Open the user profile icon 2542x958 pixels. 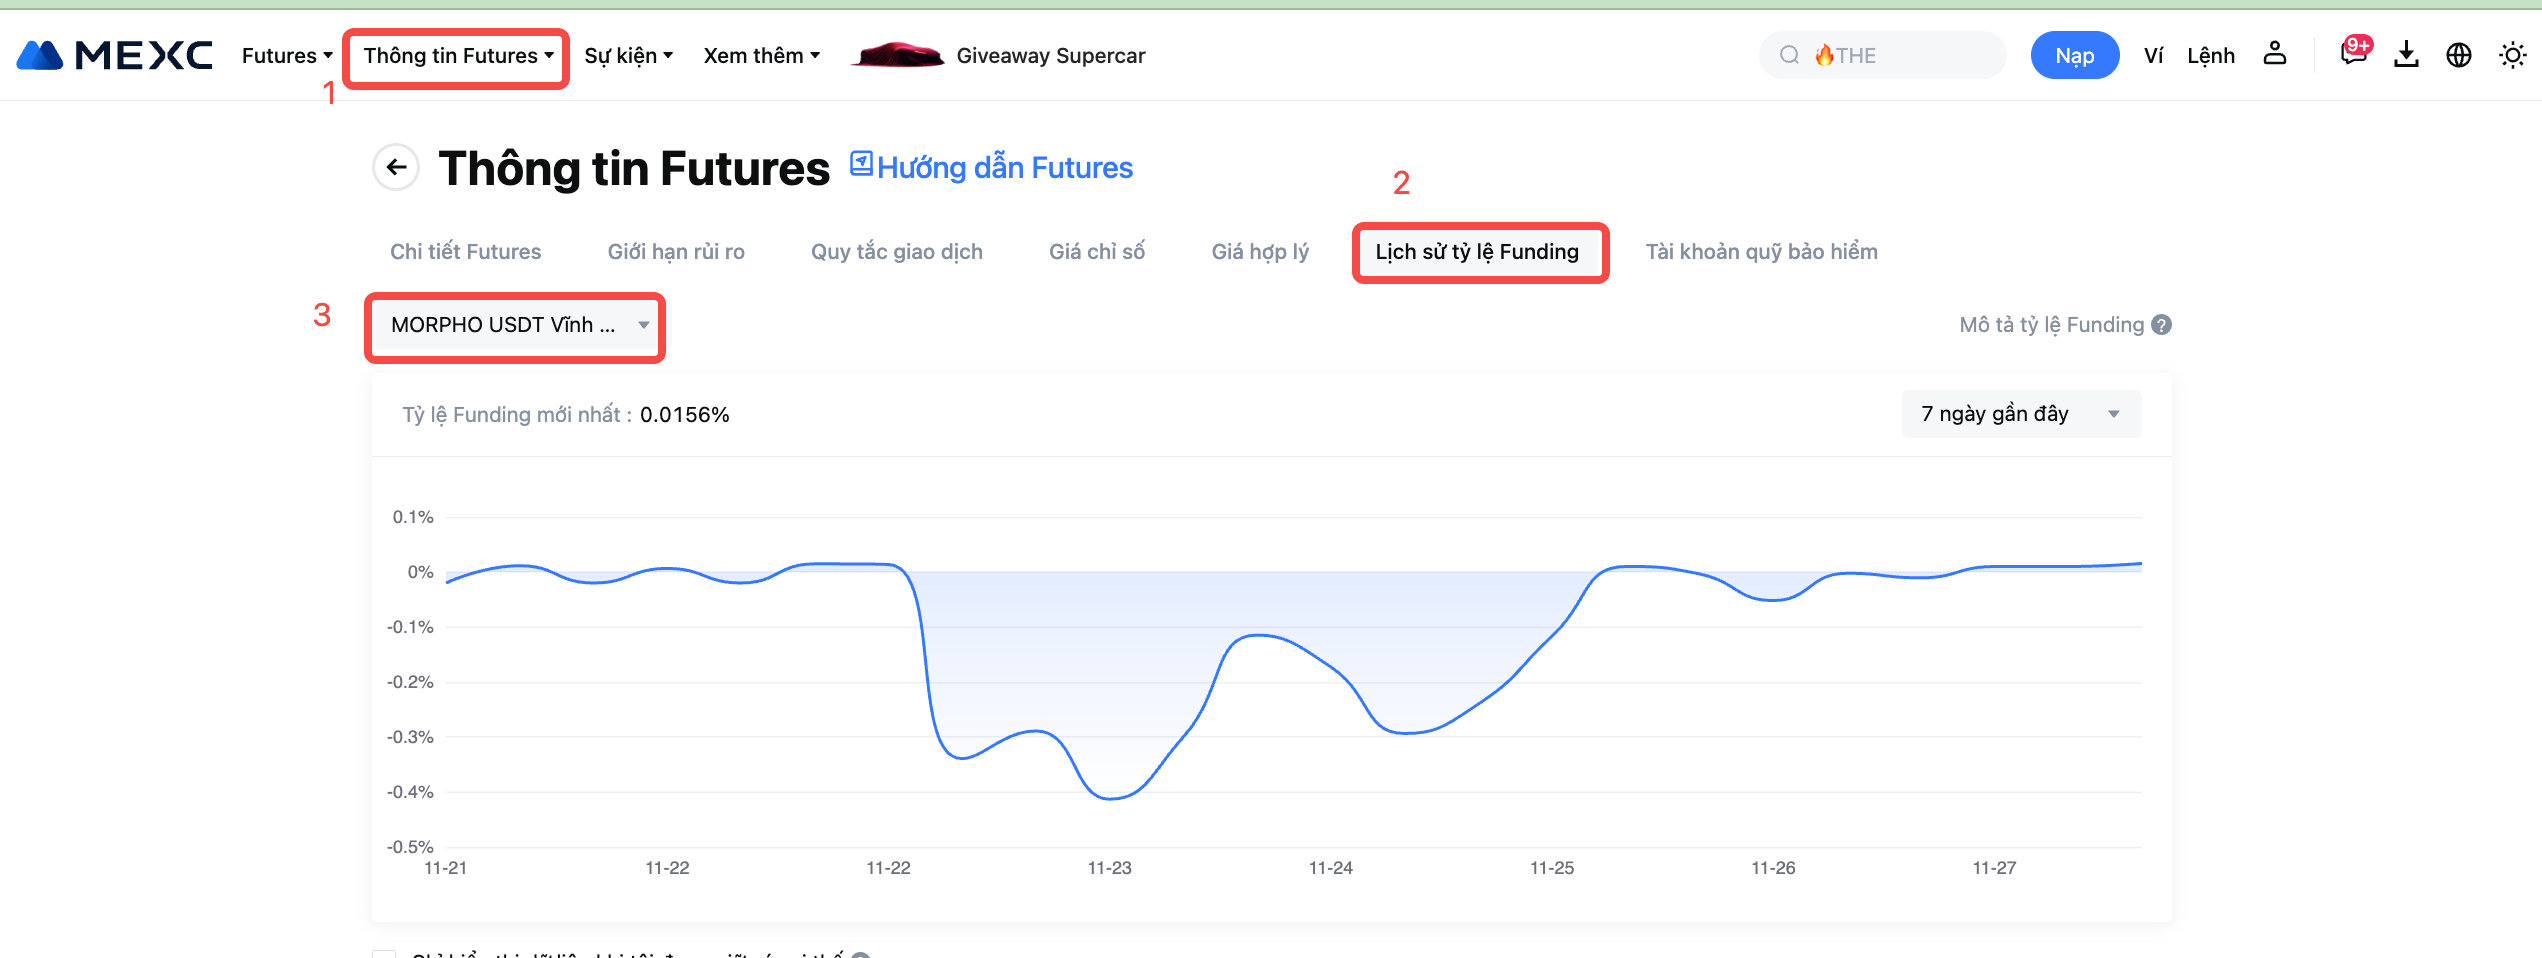2275,54
